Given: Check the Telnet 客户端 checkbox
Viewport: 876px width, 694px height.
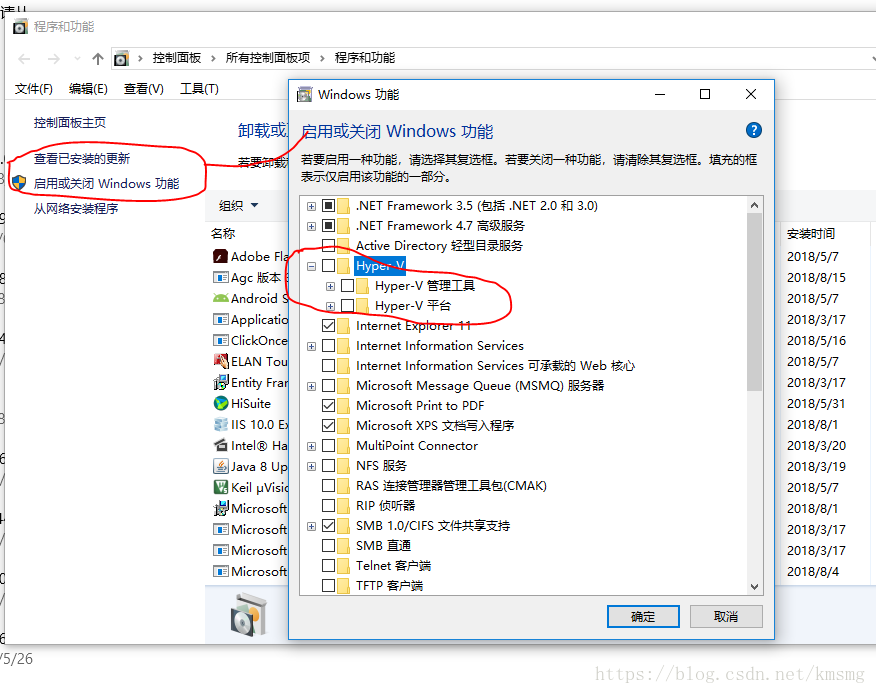Looking at the screenshot, I should [x=328, y=565].
